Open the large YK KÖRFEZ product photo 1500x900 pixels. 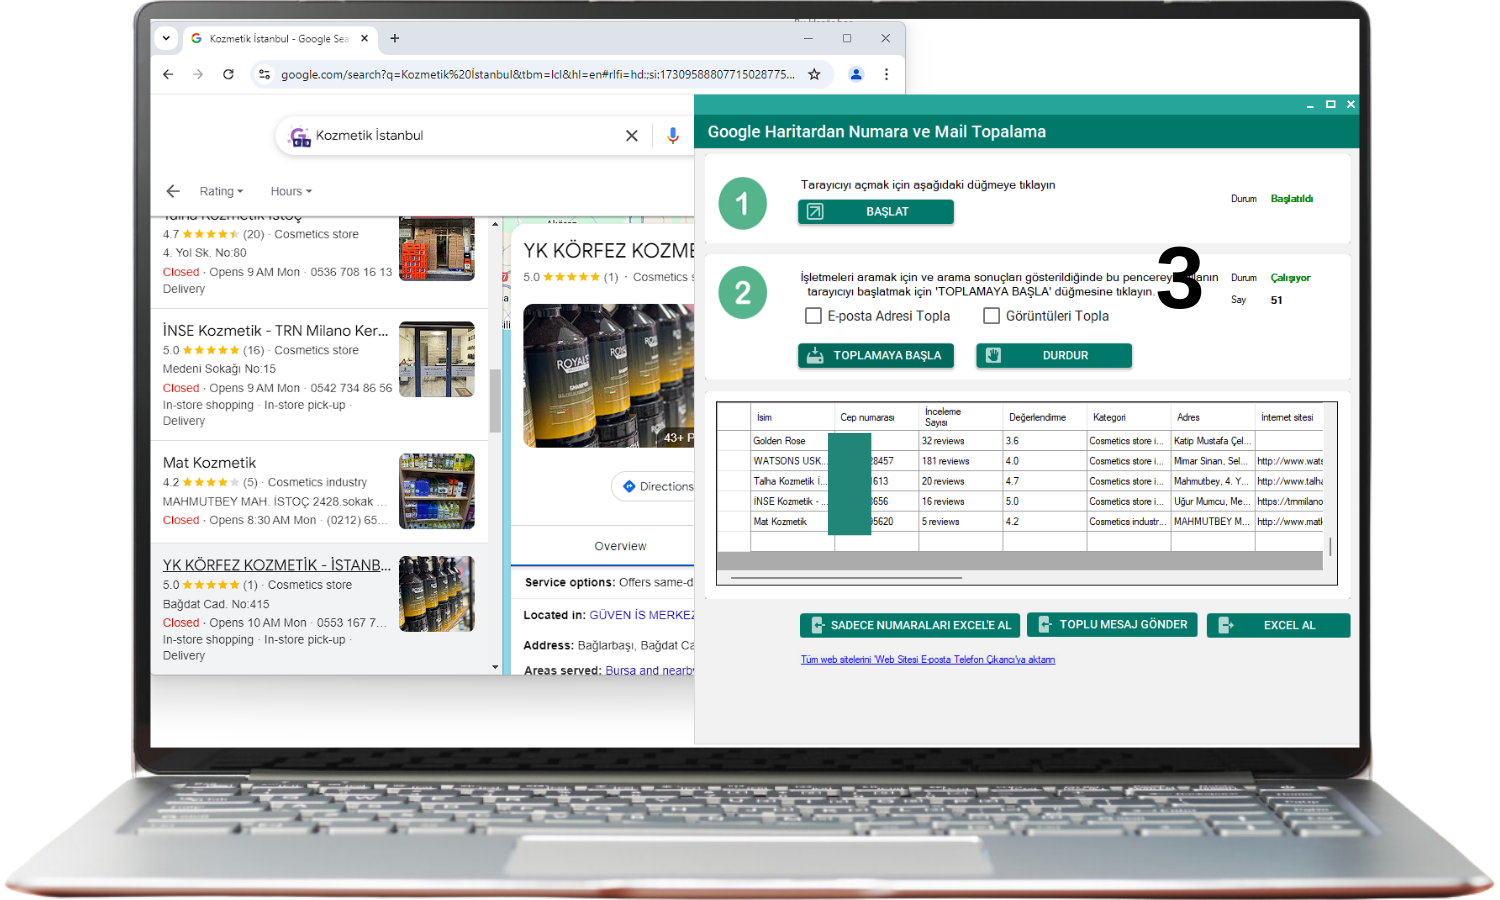[x=608, y=375]
